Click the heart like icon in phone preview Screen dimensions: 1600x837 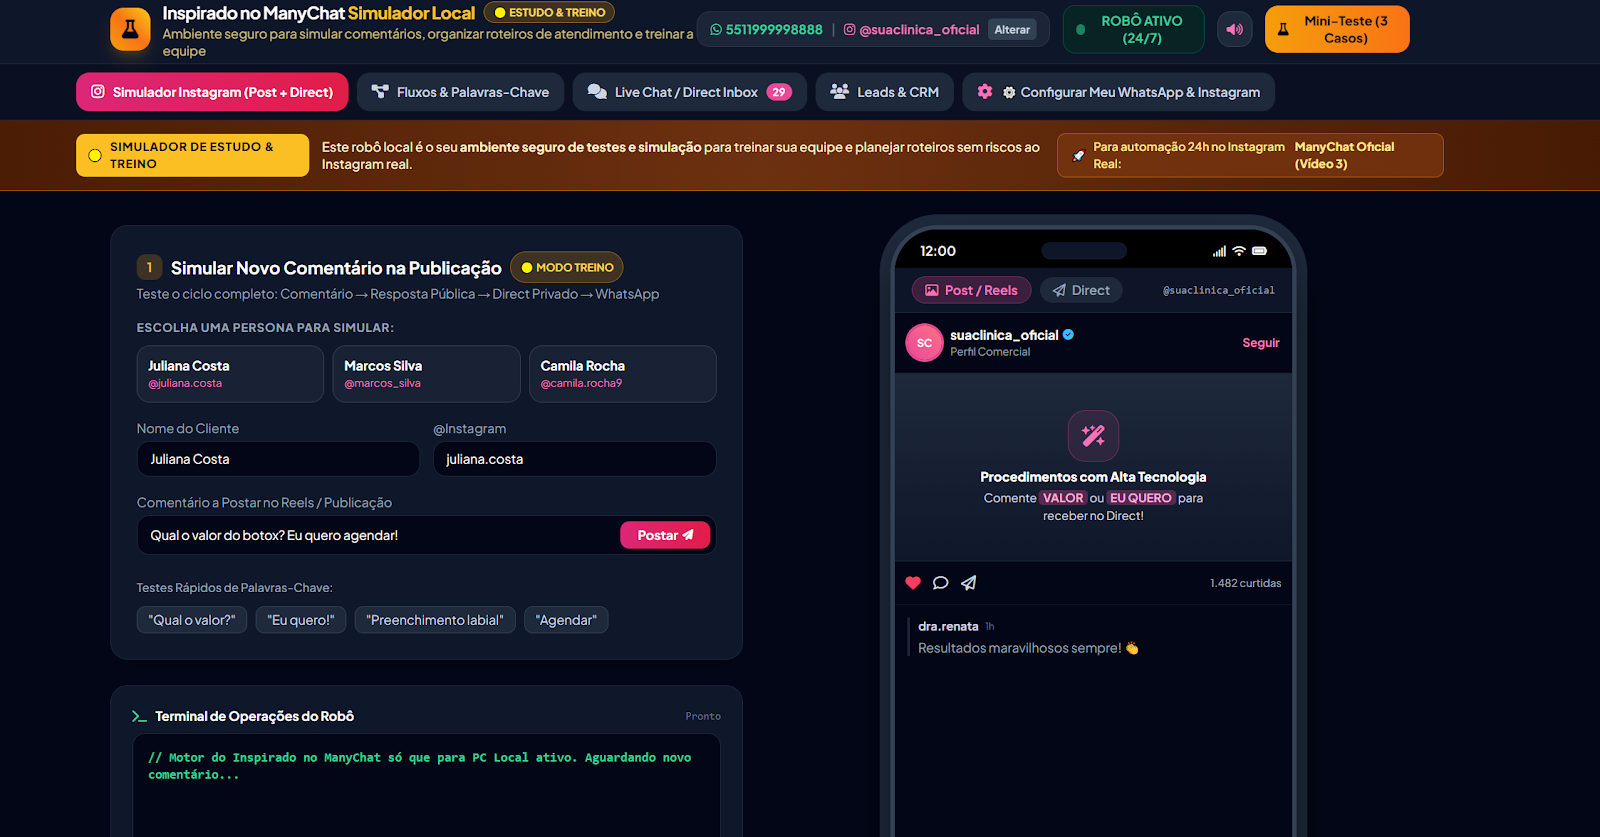pyautogui.click(x=913, y=583)
